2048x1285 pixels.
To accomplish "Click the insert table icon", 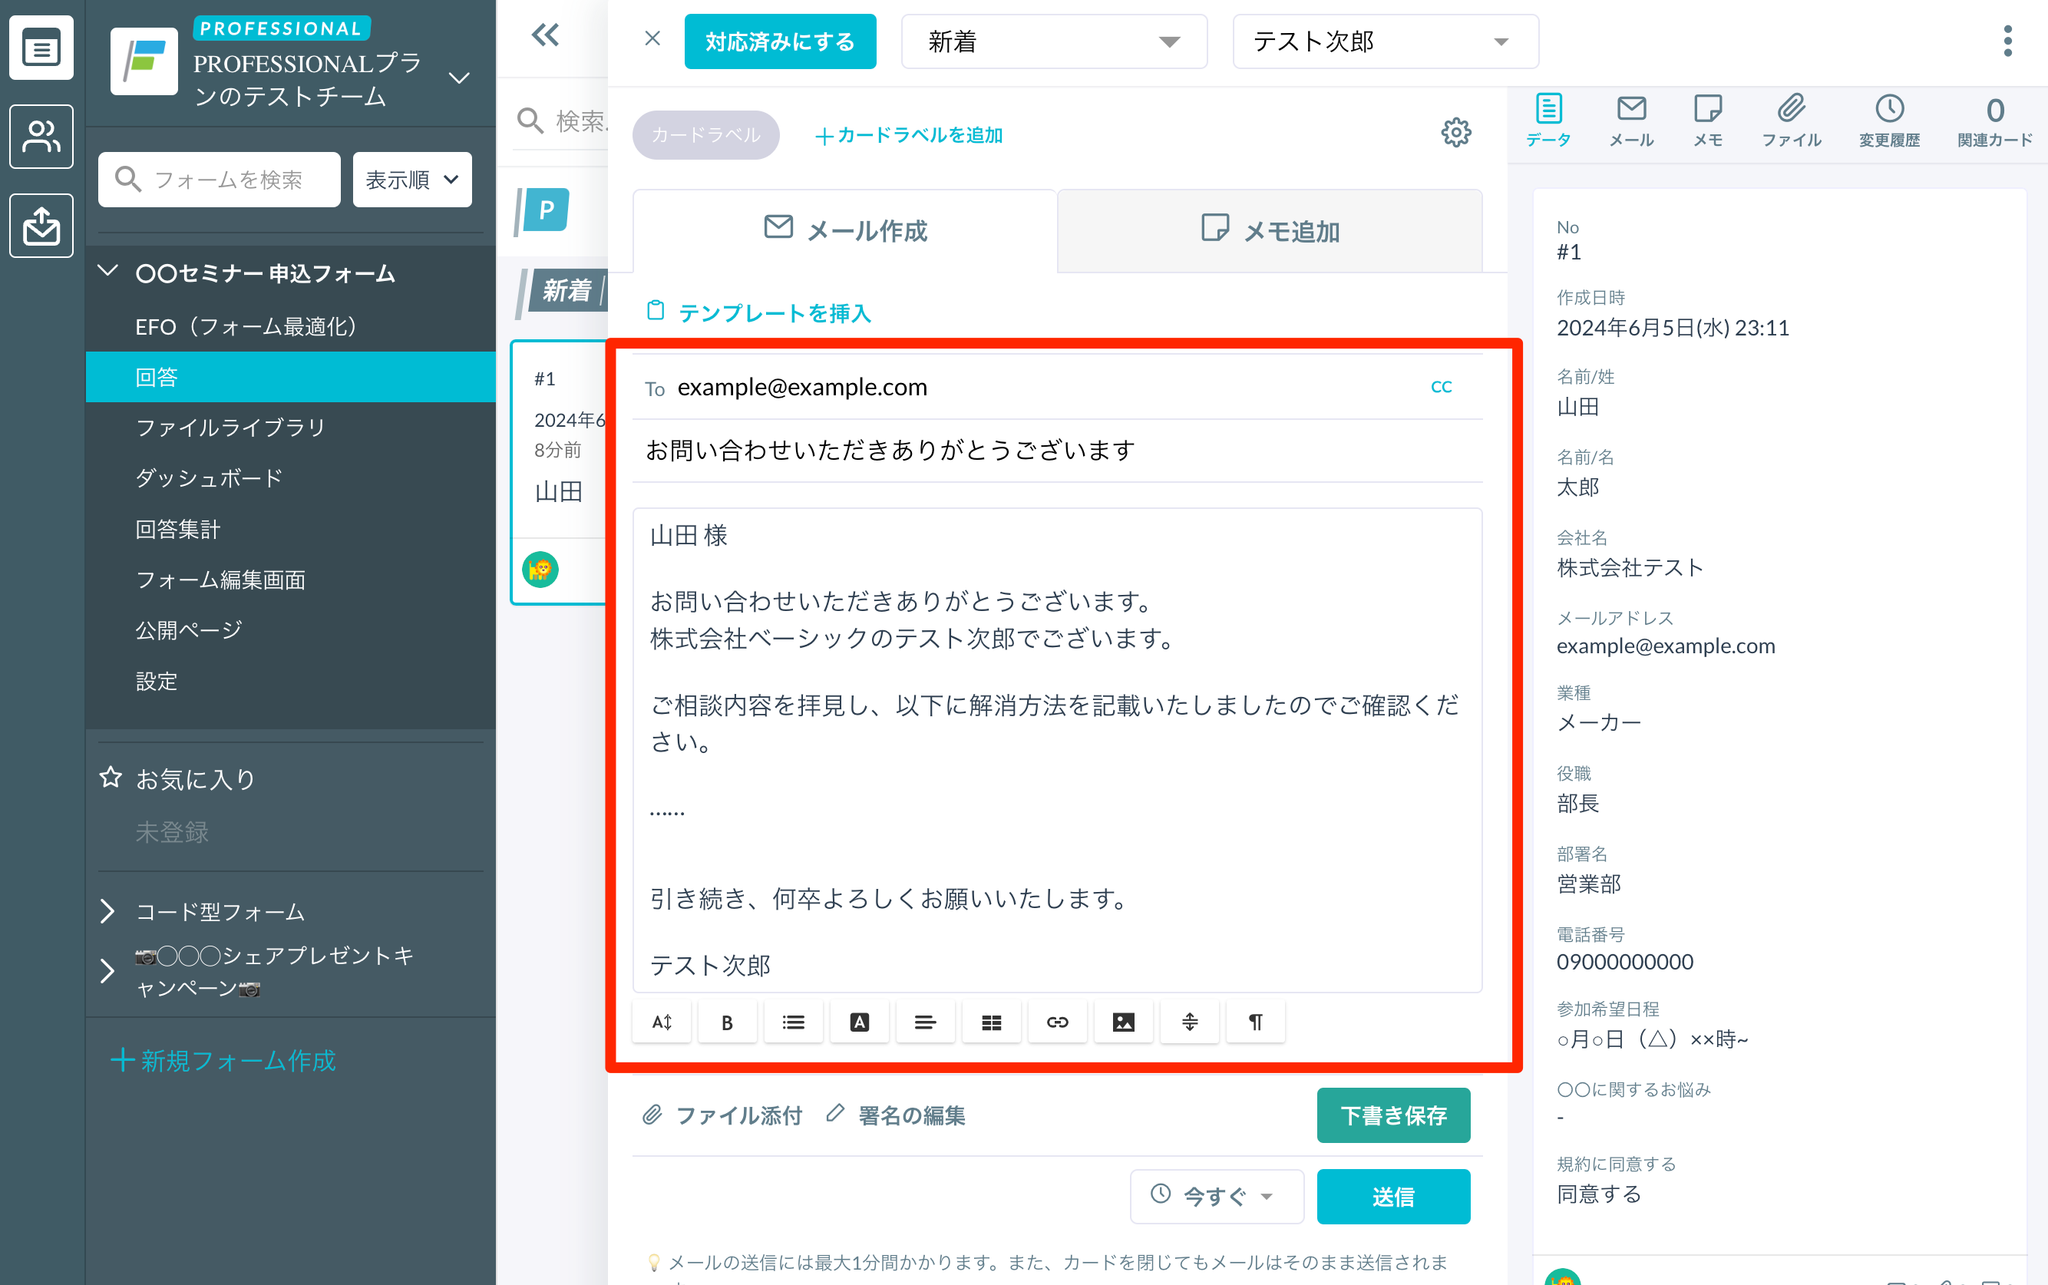I will (991, 1022).
